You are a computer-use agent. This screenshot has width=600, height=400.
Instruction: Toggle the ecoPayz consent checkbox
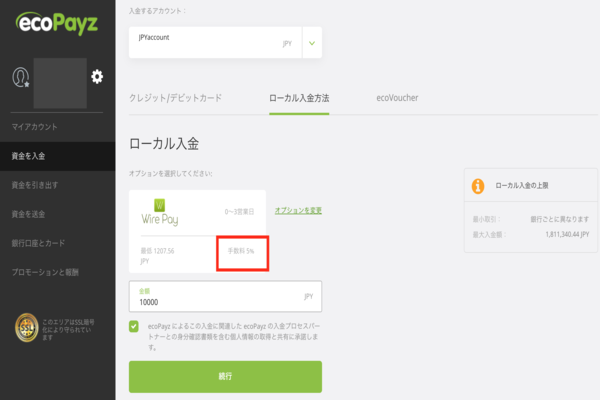click(134, 327)
